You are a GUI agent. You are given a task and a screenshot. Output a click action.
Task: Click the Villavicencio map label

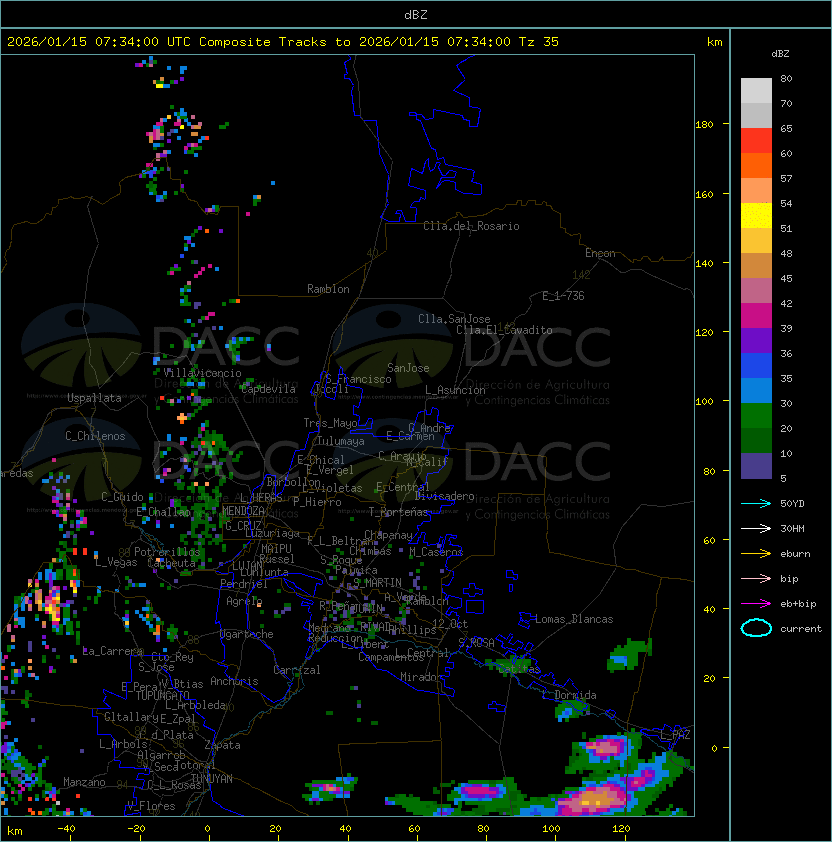click(202, 373)
